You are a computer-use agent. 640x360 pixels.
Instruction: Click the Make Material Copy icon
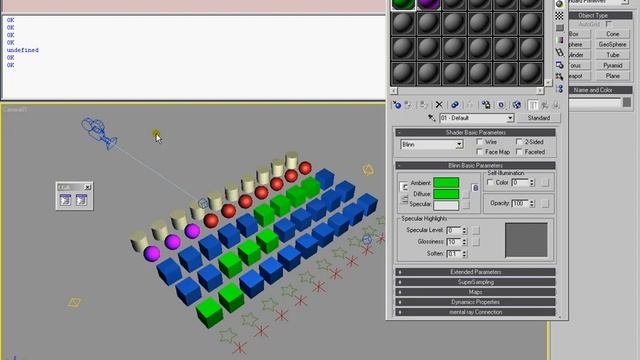(x=454, y=105)
